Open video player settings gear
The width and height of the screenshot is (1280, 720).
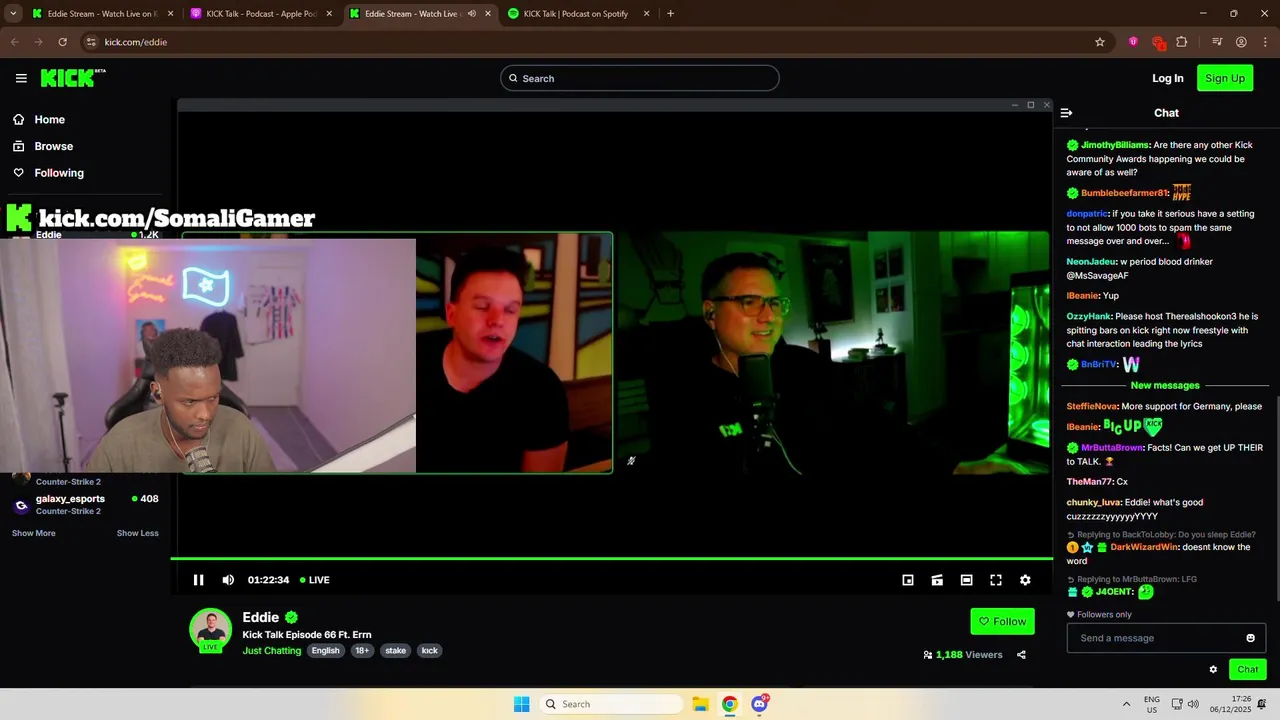coord(1025,580)
